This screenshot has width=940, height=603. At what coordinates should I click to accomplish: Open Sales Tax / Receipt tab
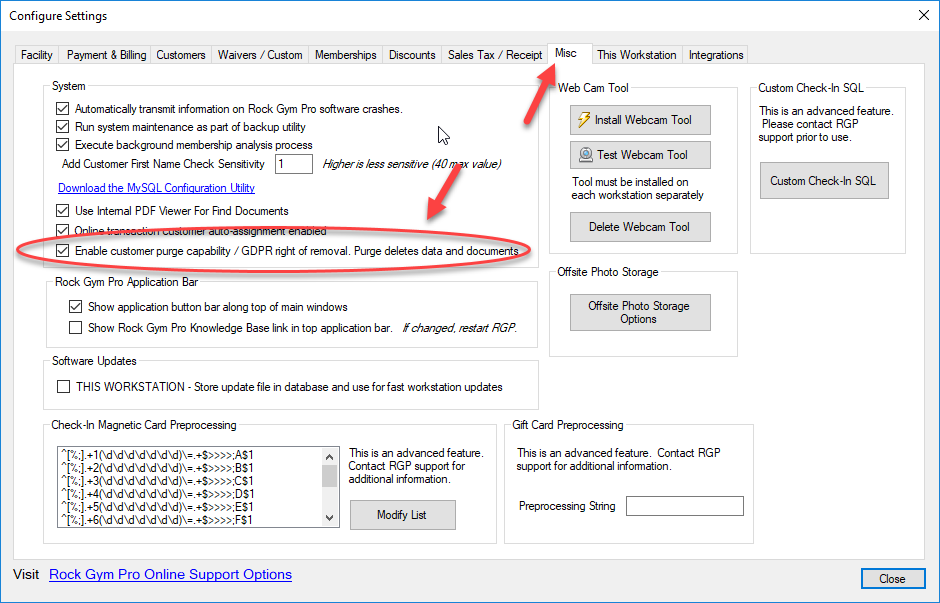click(x=495, y=55)
